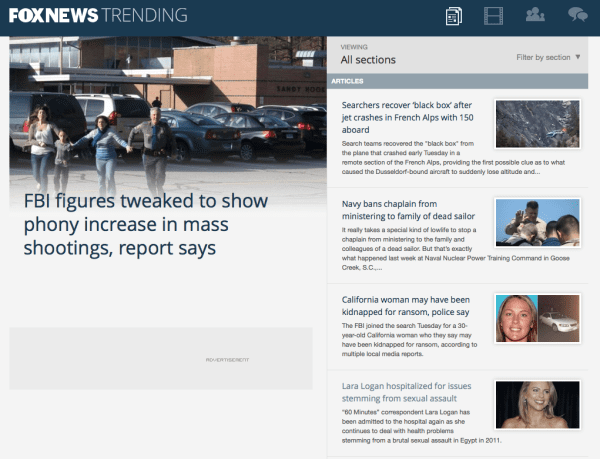
Task: Open California woman kidnapped article headline
Action: pyautogui.click(x=406, y=306)
